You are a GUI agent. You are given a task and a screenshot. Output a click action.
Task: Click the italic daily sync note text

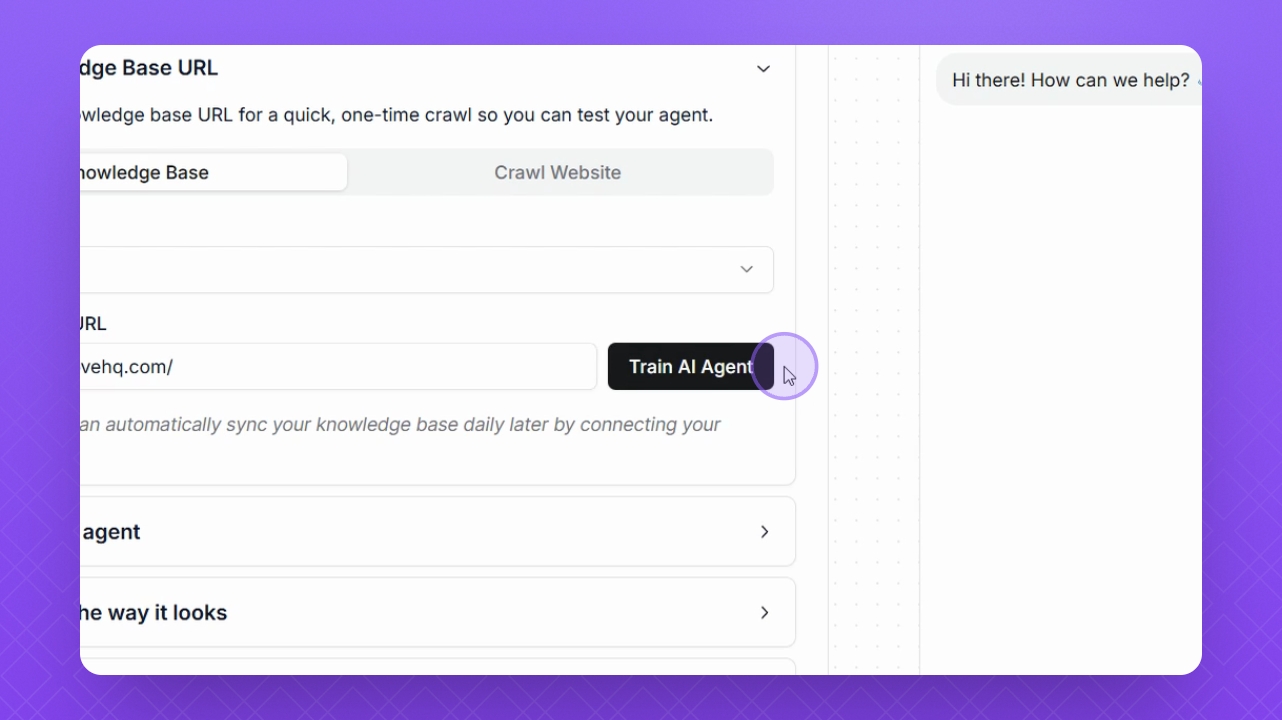pos(400,425)
